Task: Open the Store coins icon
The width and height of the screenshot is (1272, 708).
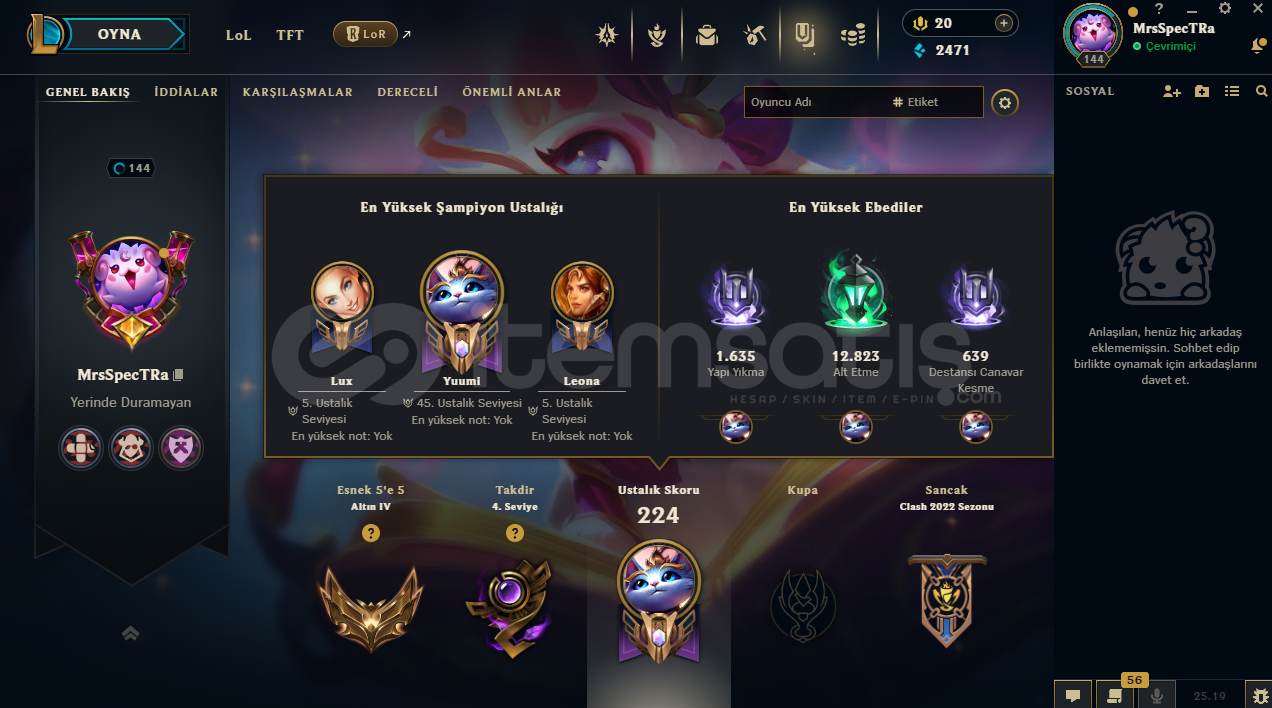Action: 853,35
